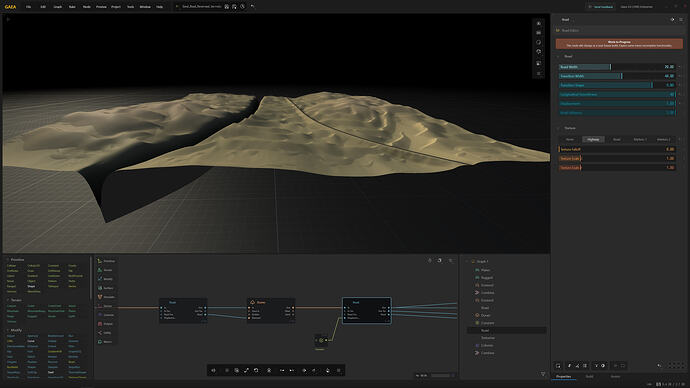Click the first icon in the properties panel bottom toolbar
690x388 pixels.
point(558,366)
